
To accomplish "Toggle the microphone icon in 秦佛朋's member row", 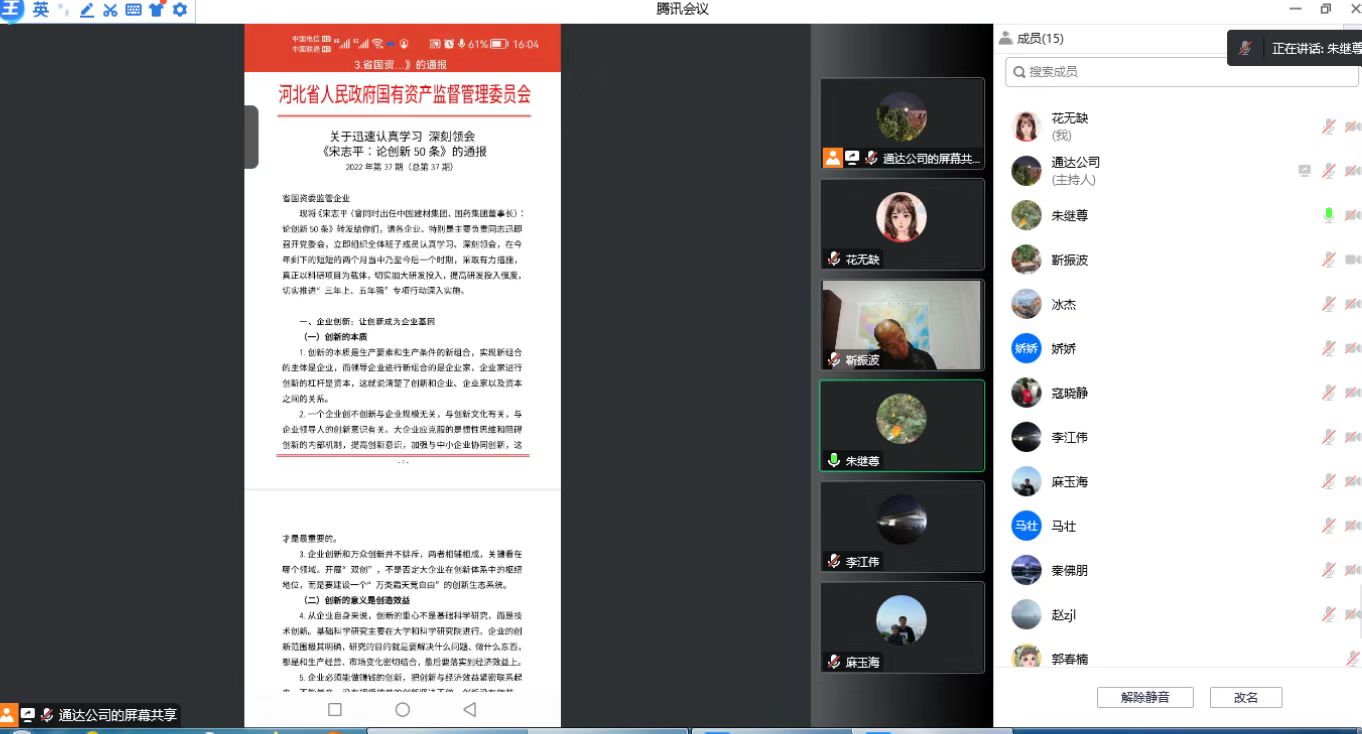I will (x=1328, y=570).
